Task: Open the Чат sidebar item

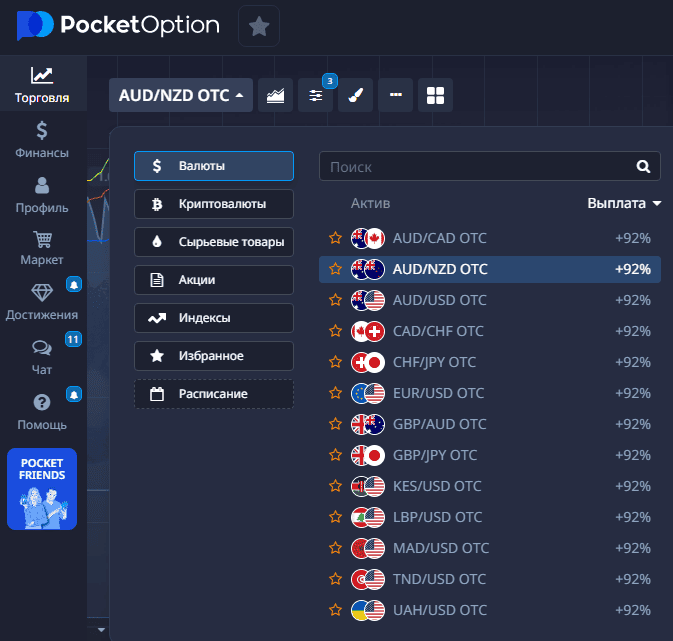Action: pos(42,357)
